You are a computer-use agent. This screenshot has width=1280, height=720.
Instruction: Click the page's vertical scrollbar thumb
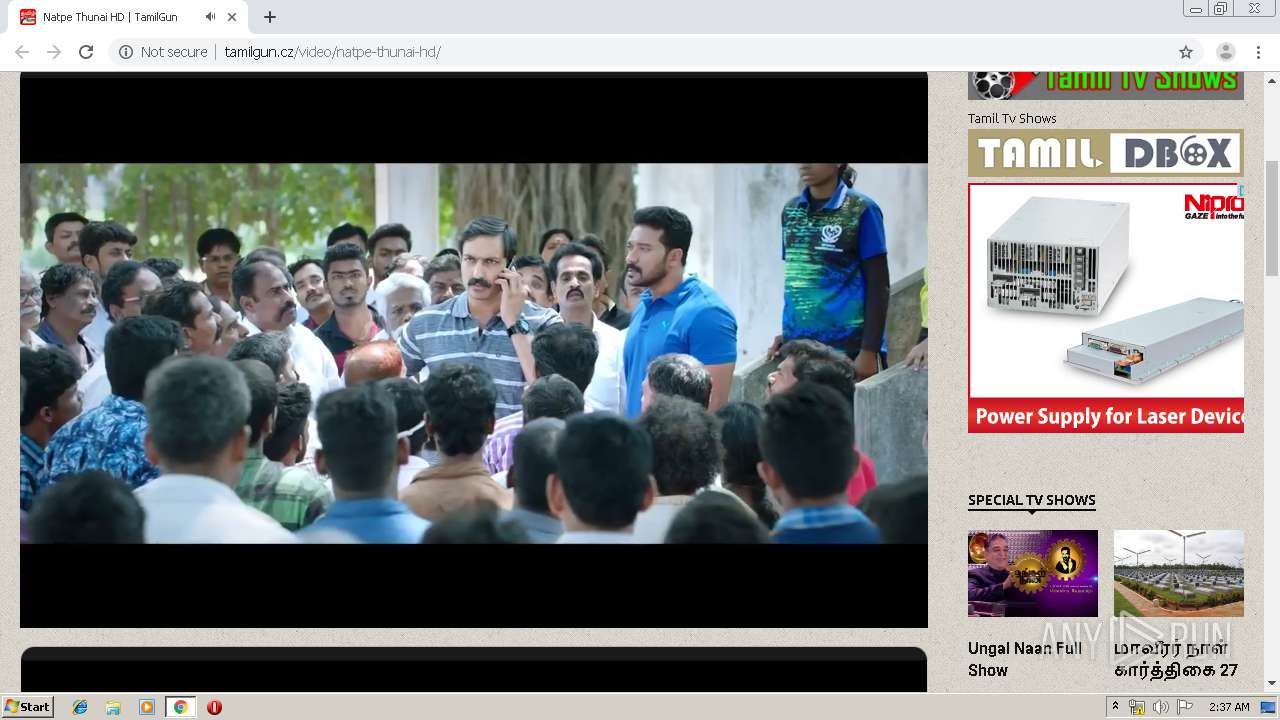(x=1272, y=217)
